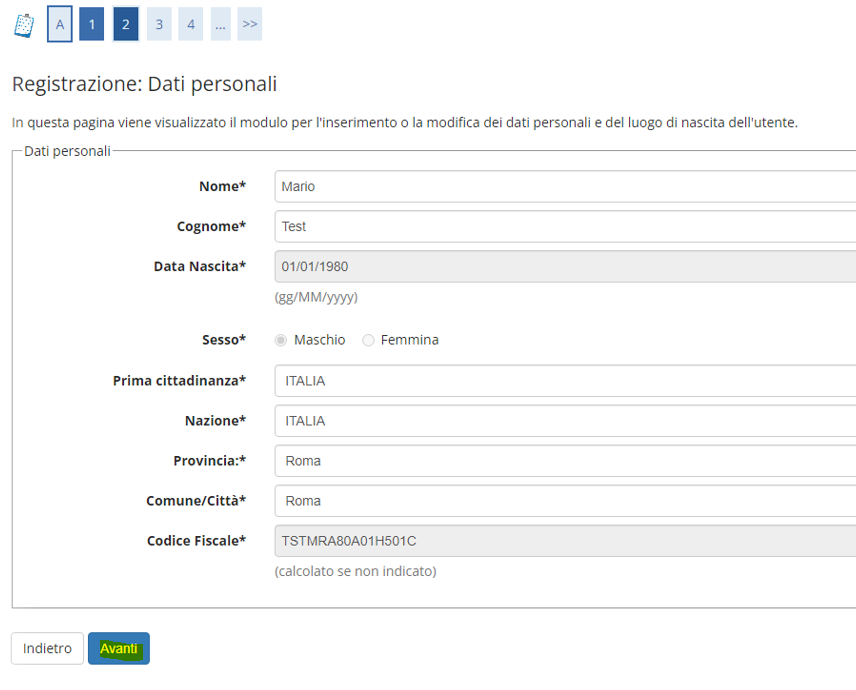Click the Avanti button

119,649
